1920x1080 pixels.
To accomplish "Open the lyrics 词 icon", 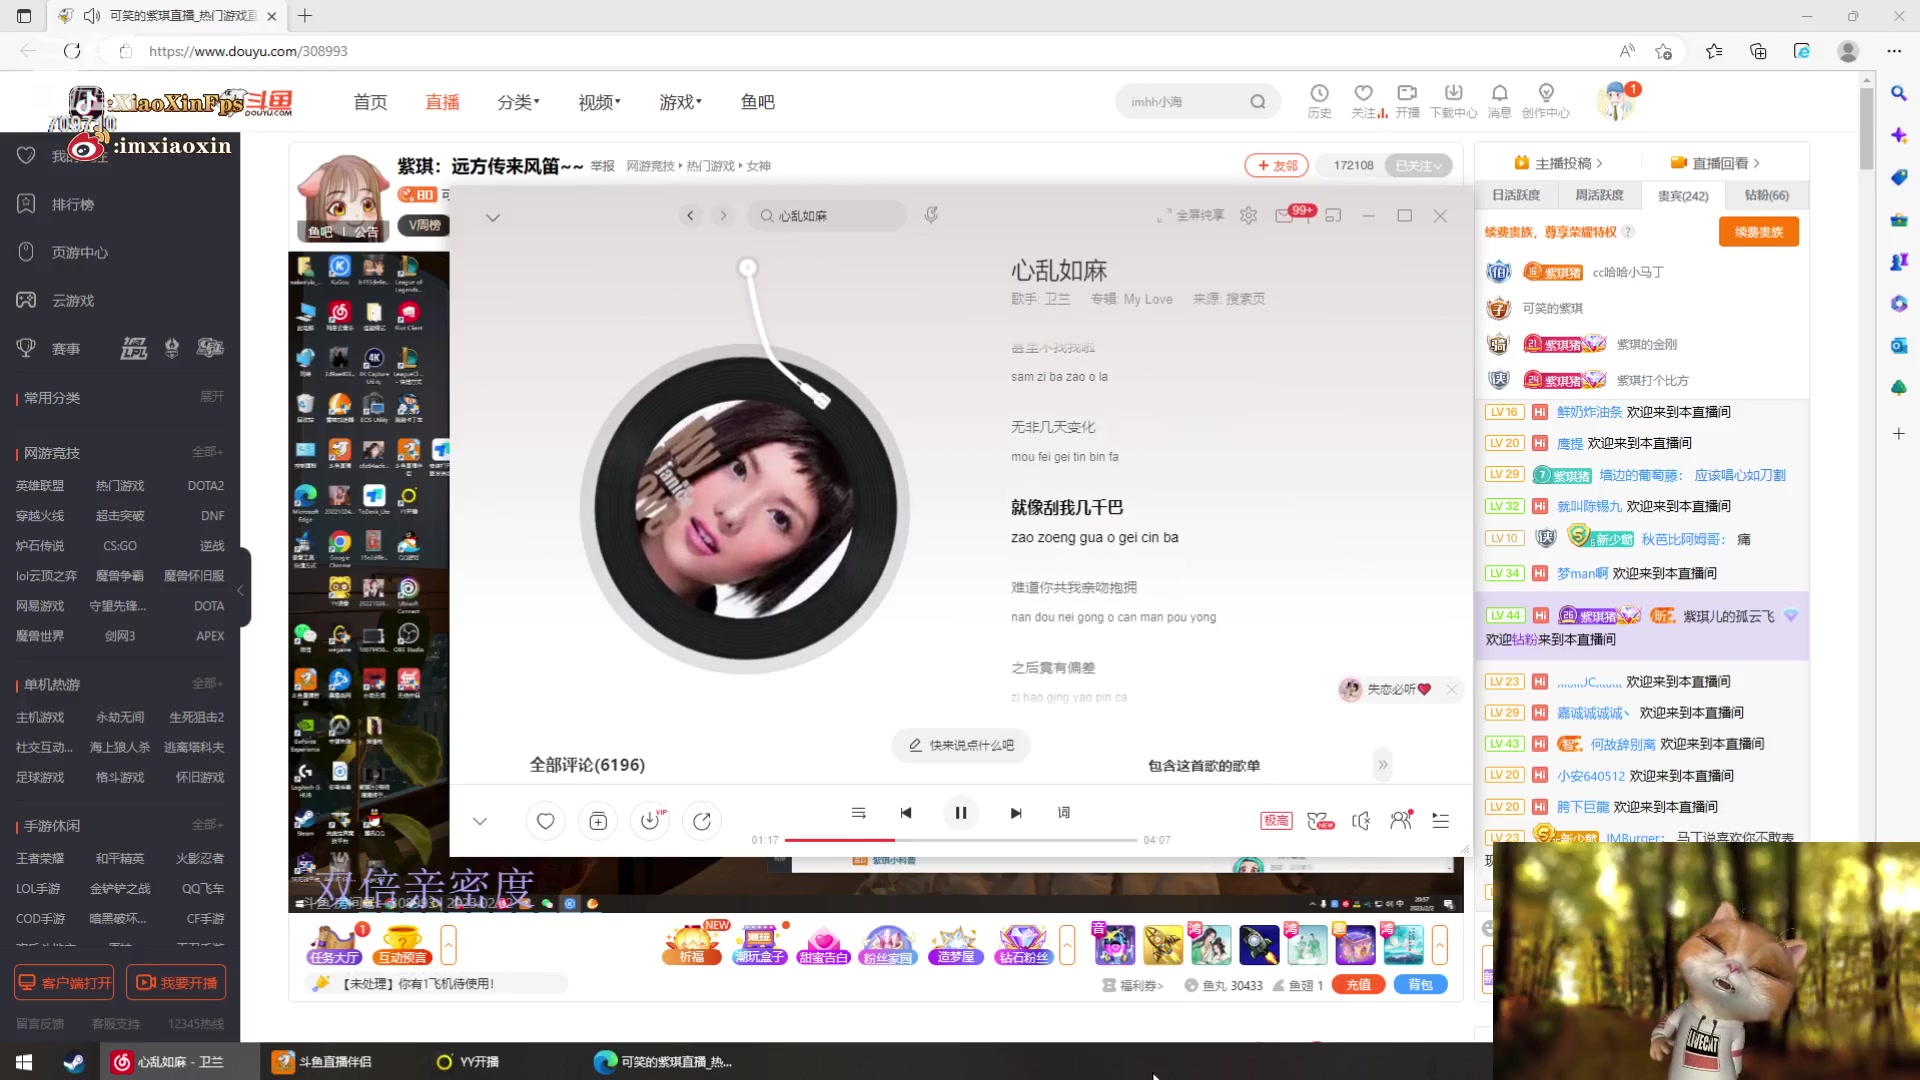I will (1063, 813).
